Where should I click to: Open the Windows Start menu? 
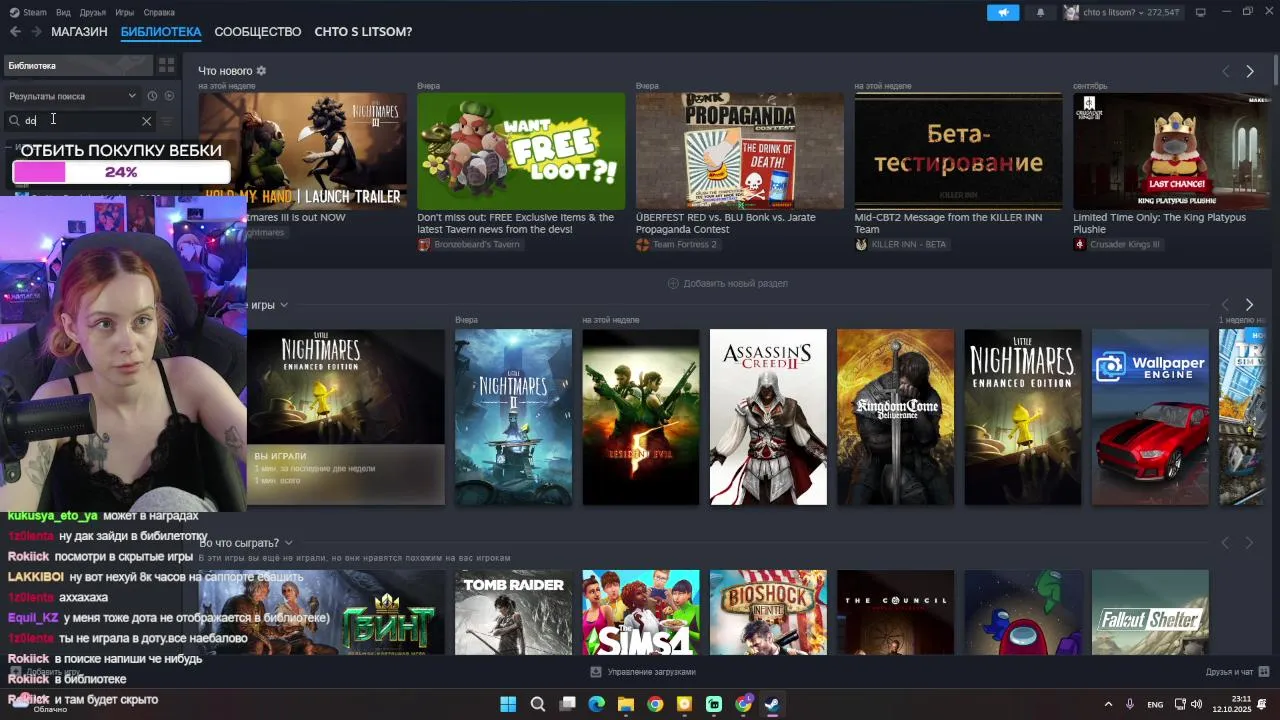point(508,704)
